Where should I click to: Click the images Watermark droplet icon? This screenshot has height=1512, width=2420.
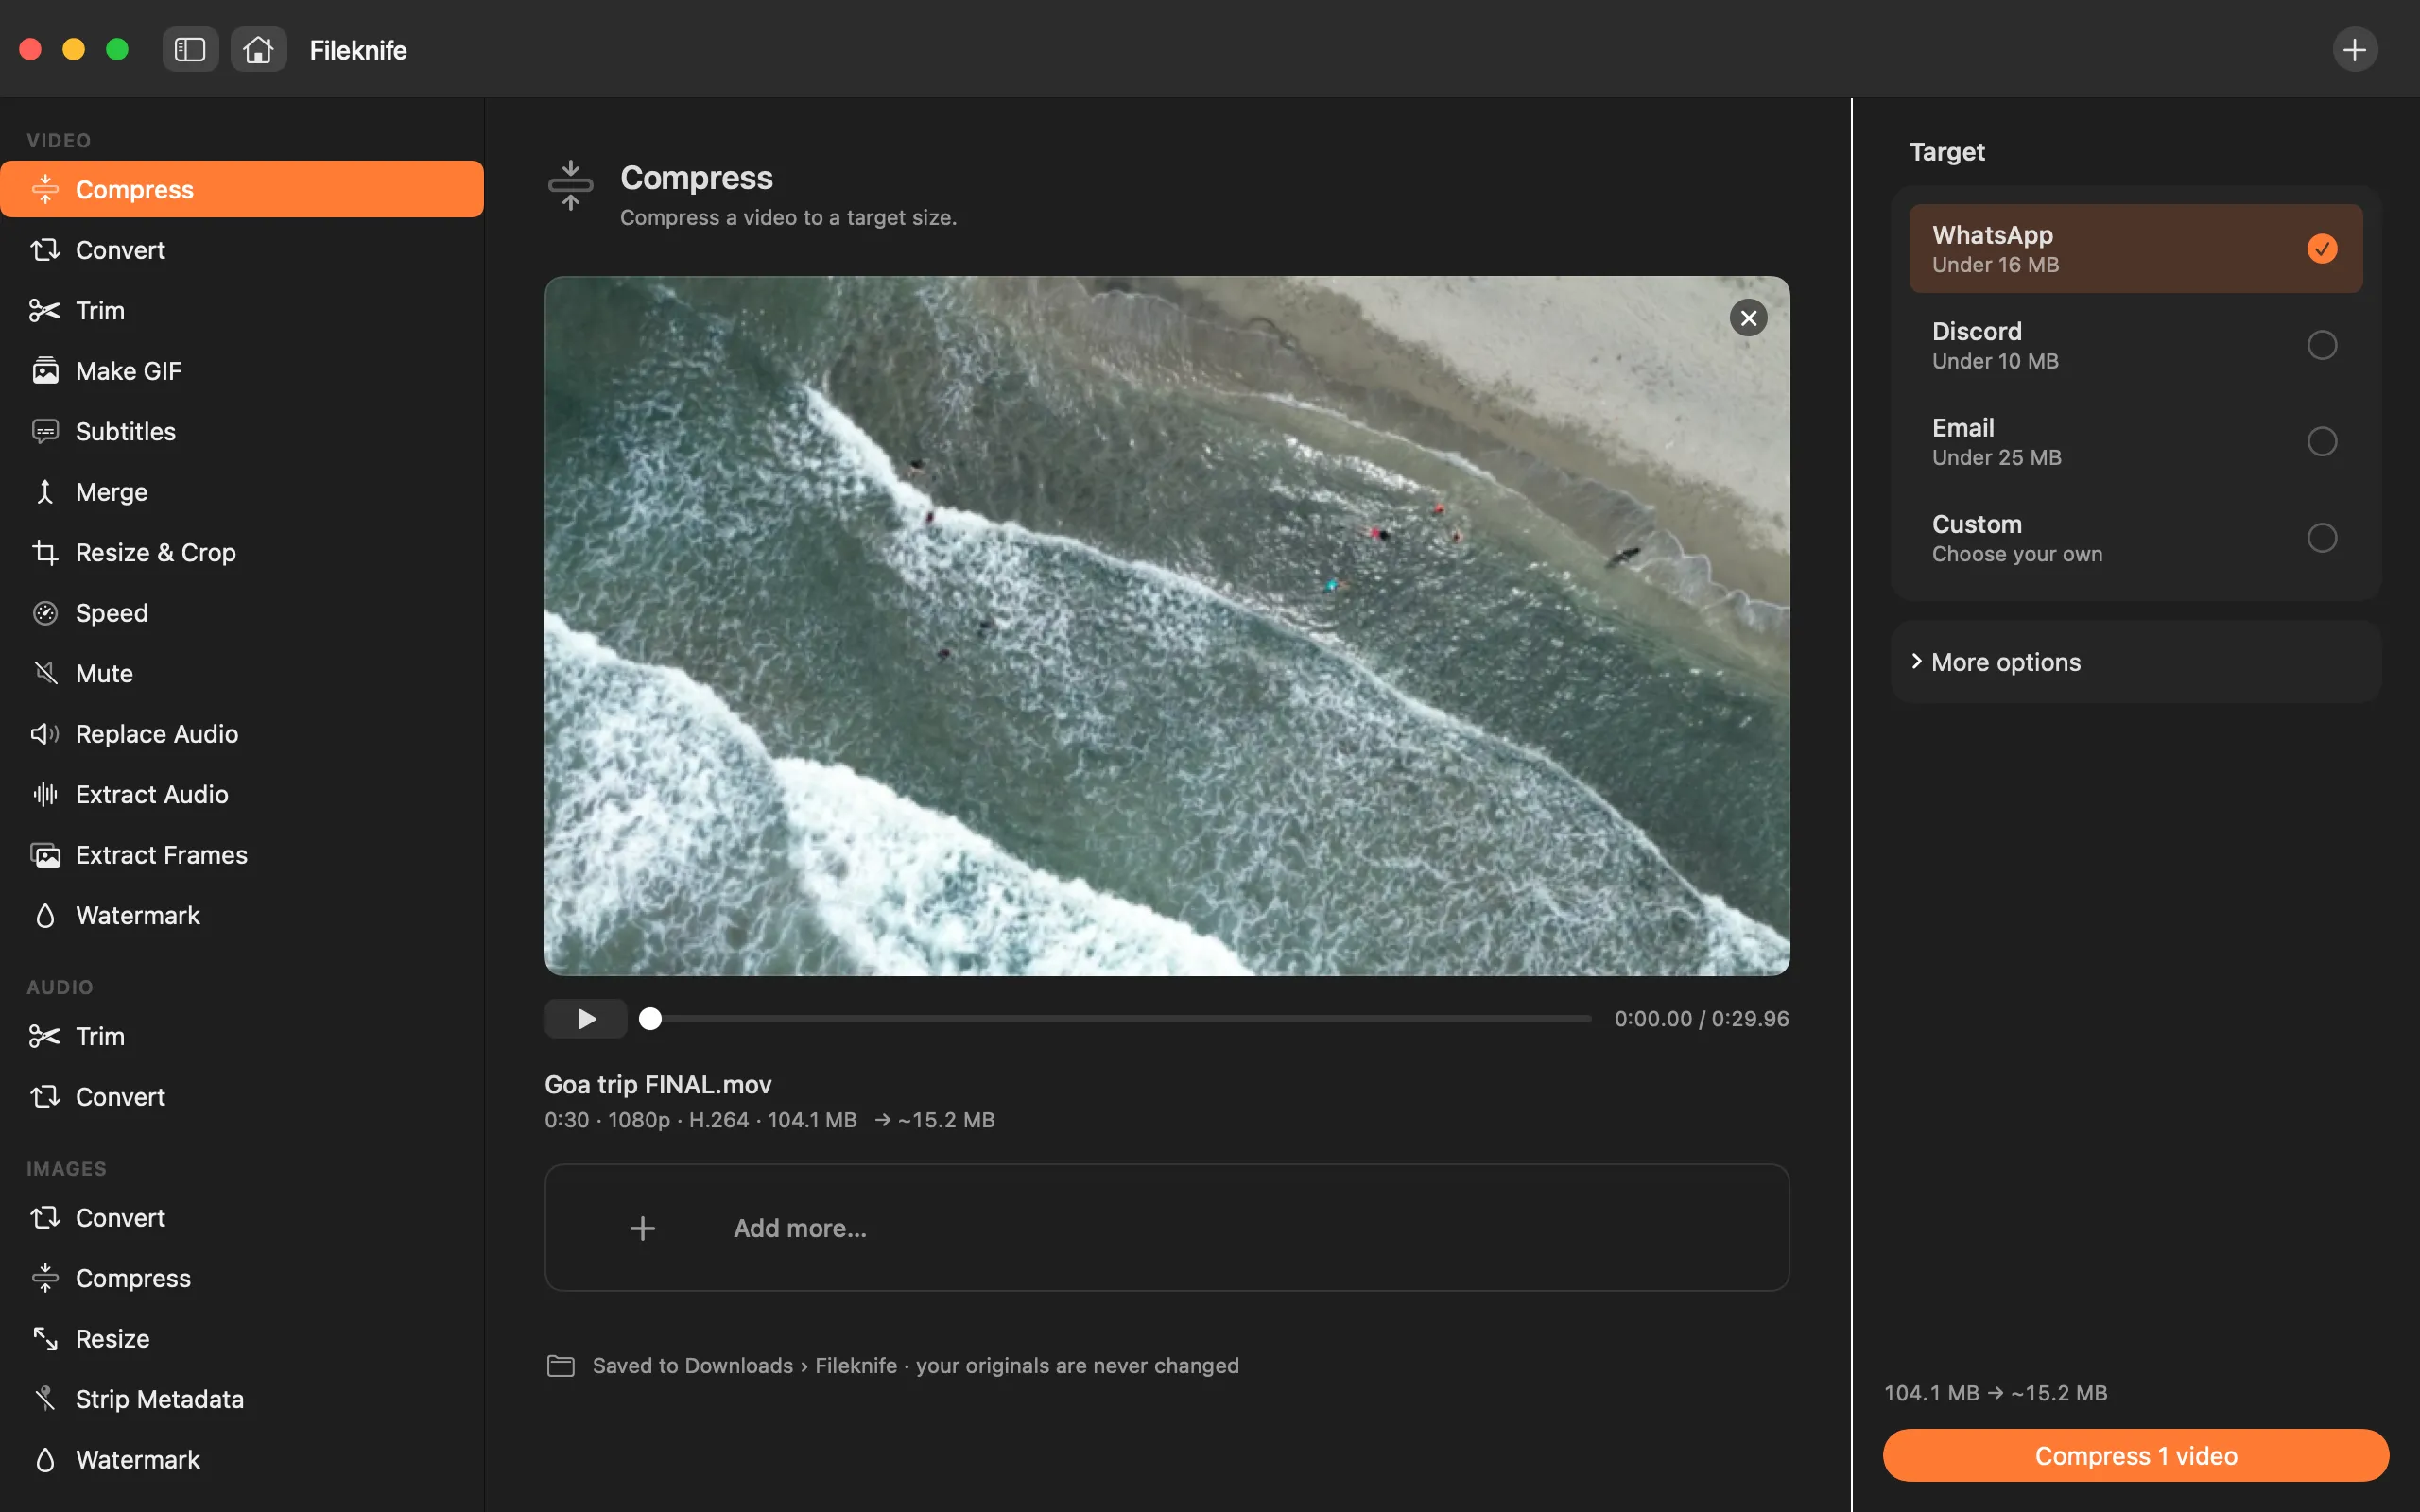tap(45, 1459)
